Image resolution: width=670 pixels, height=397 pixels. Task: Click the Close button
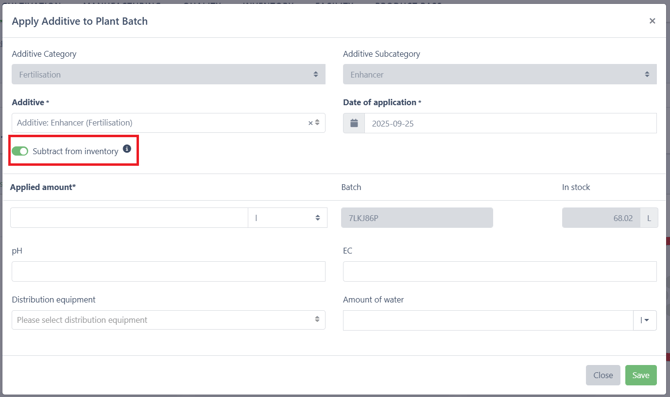[603, 375]
